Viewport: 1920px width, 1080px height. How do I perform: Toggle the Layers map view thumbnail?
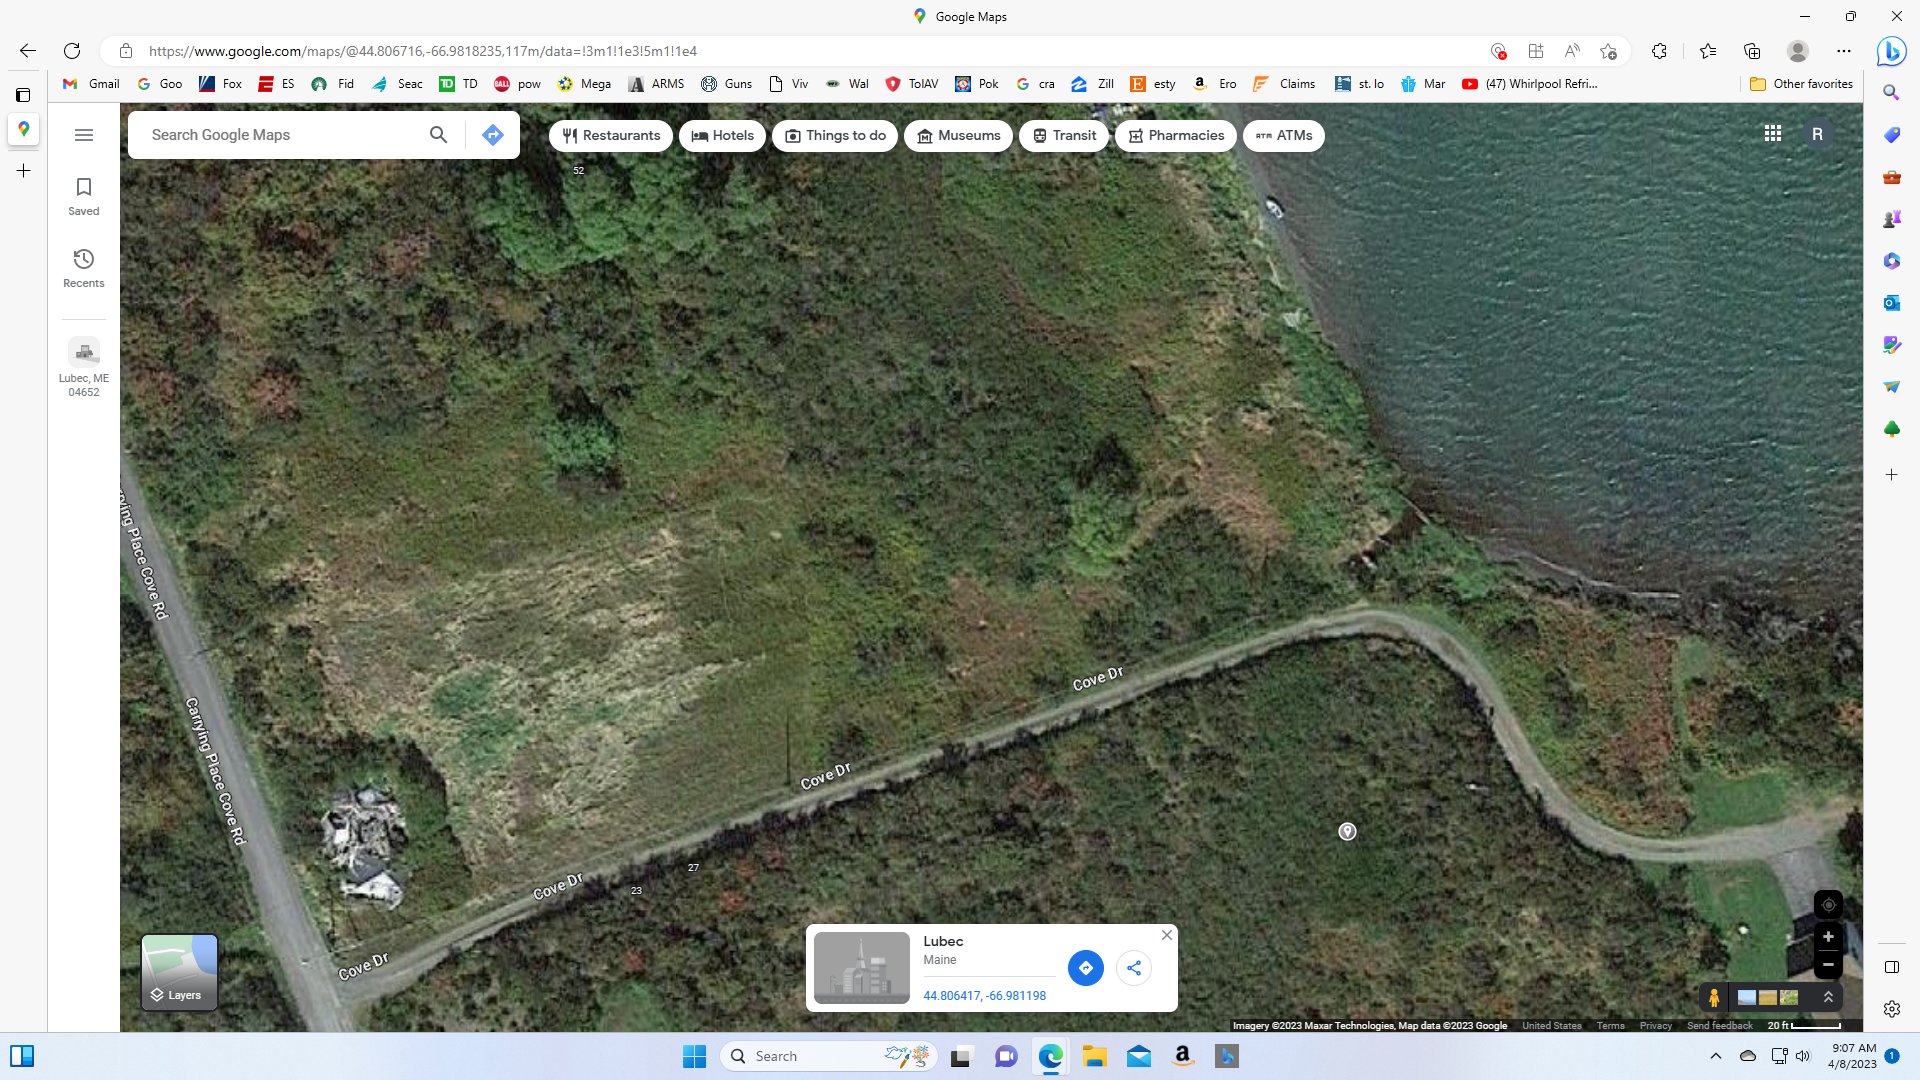coord(179,972)
